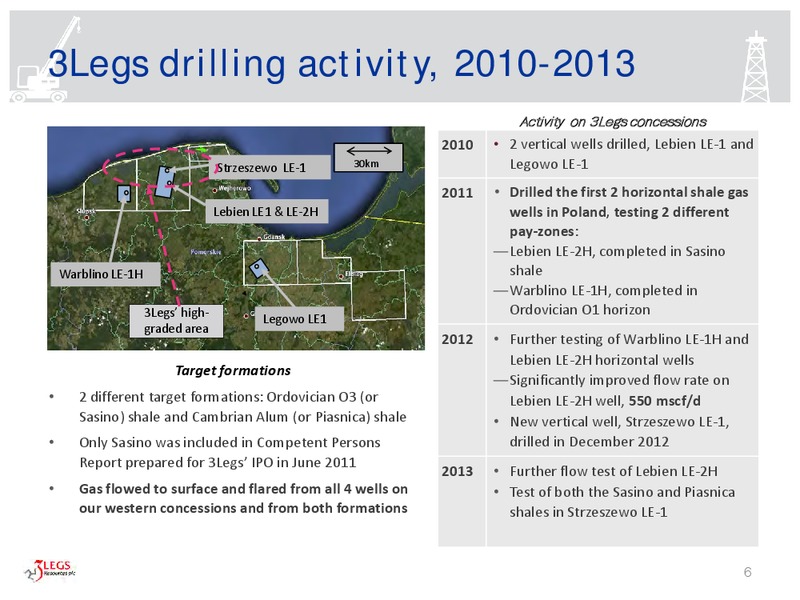Click the 'Target formations' heading

pyautogui.click(x=233, y=370)
